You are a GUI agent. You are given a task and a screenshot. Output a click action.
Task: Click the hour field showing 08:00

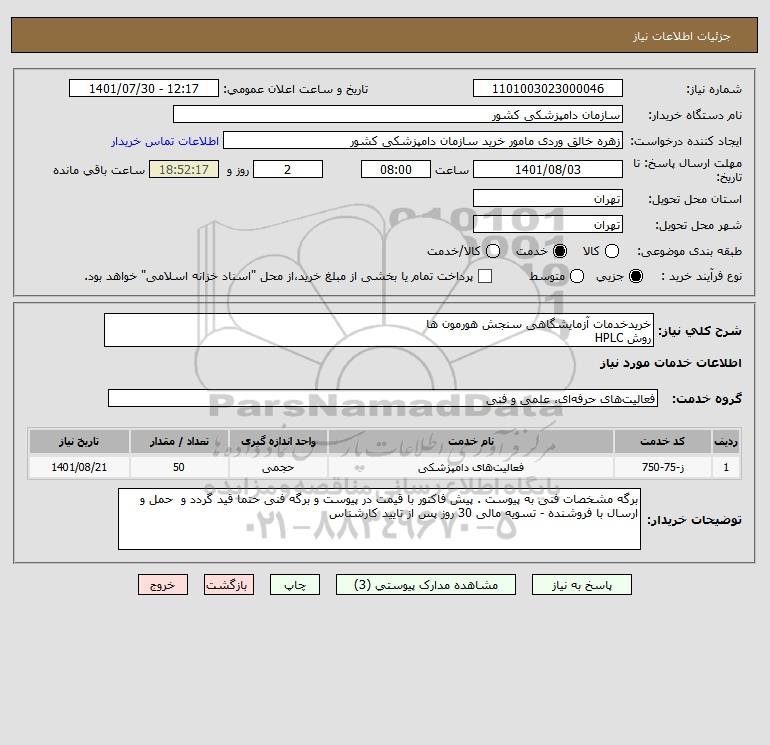[396, 169]
